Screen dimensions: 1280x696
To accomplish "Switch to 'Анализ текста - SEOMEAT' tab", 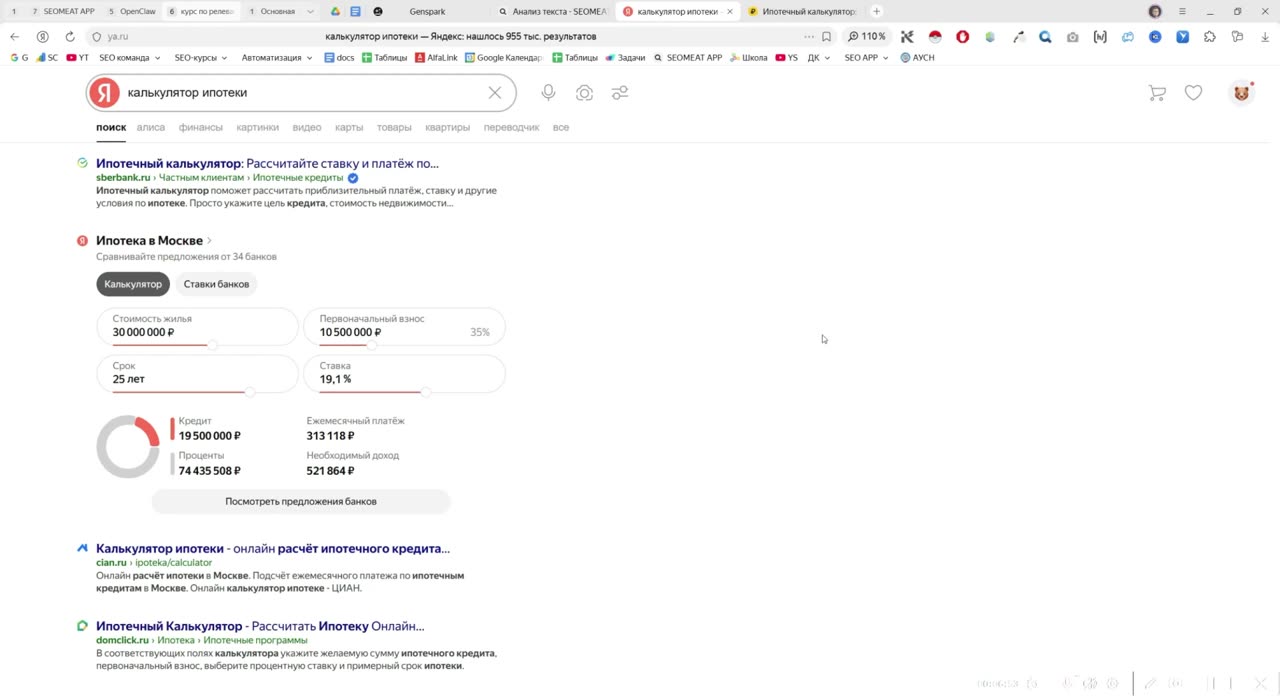I will [552, 11].
